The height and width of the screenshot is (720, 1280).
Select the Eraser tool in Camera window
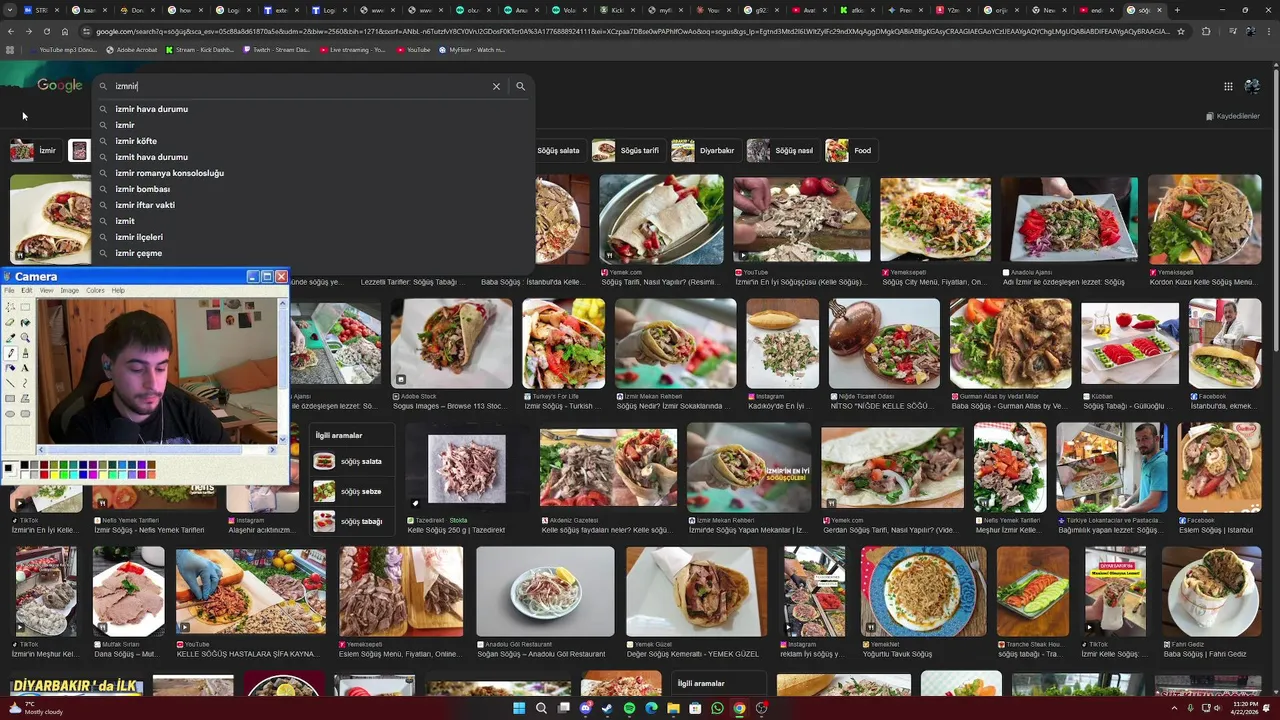click(10, 322)
